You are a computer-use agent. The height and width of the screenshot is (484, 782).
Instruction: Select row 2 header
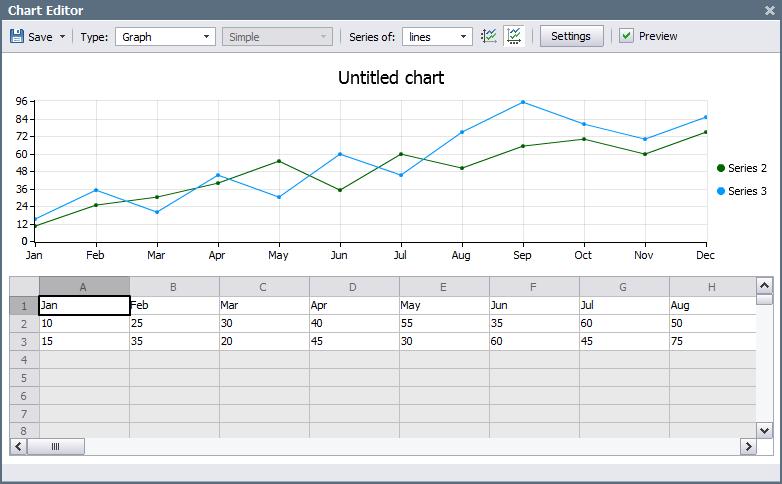tap(23, 324)
